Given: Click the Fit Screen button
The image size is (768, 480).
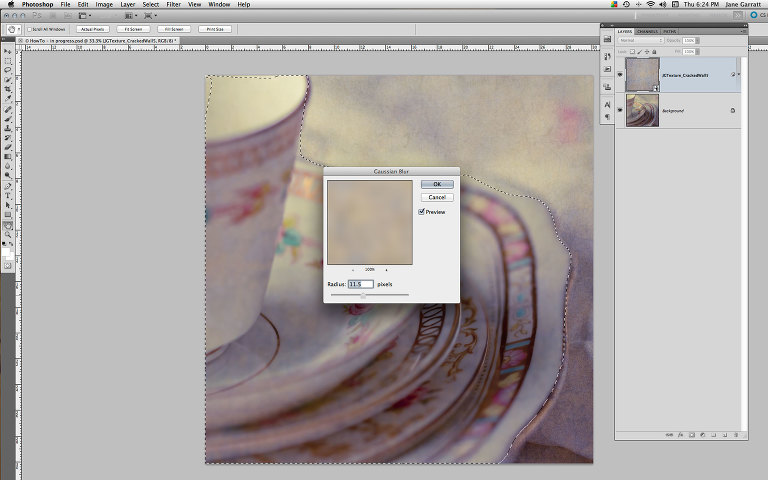Looking at the screenshot, I should [x=133, y=29].
